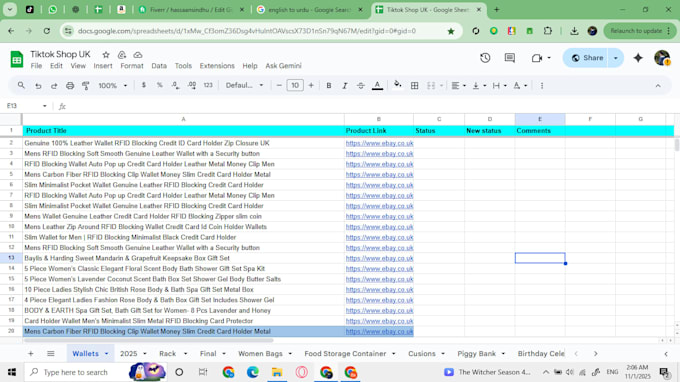The height and width of the screenshot is (382, 680).
Task: Open the 123 number formats menu
Action: (x=208, y=85)
